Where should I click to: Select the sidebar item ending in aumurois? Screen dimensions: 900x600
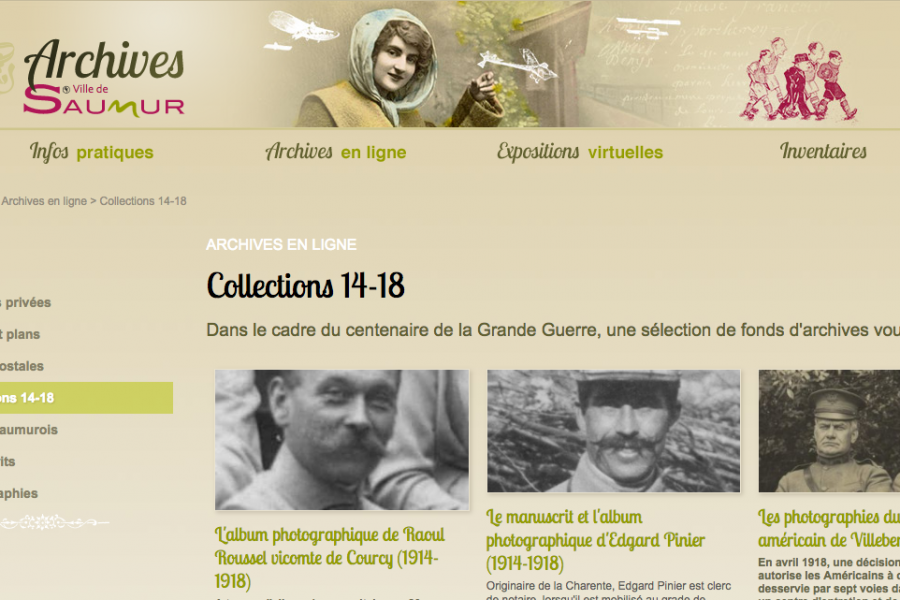click(x=29, y=429)
